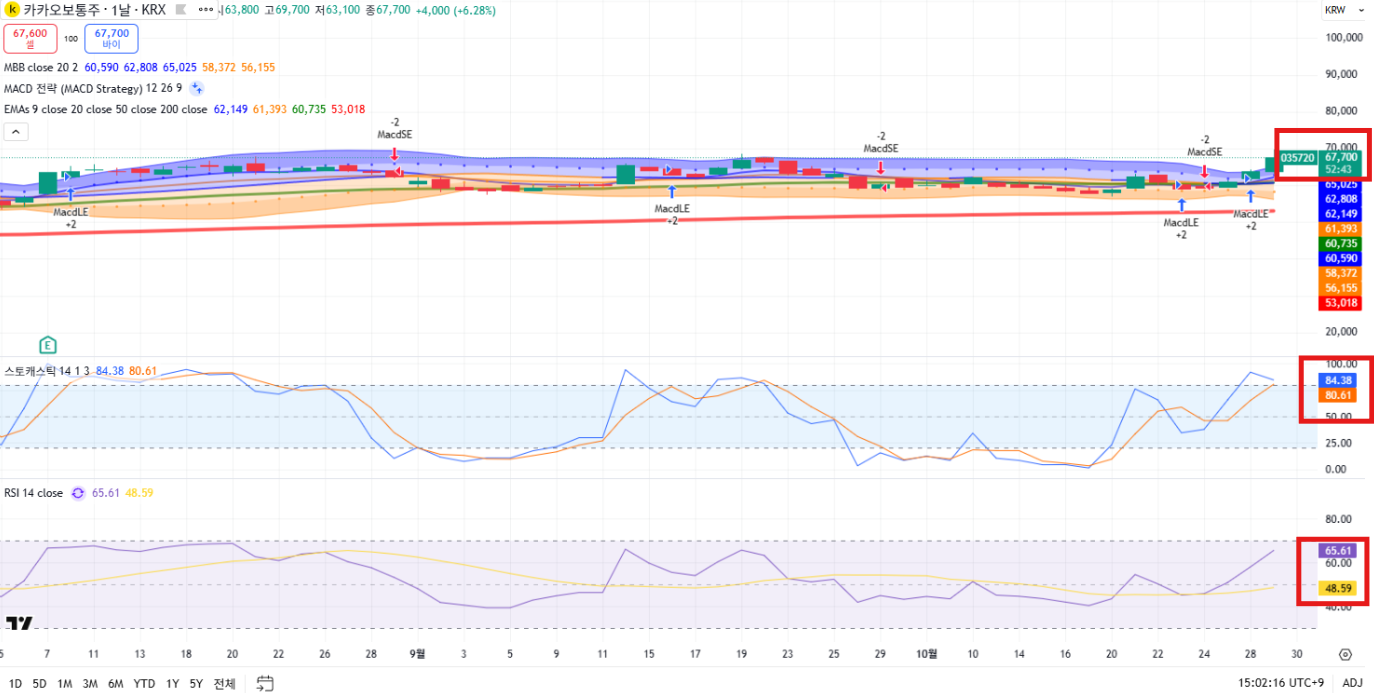1374x693 pixels.
Task: Click the red 67,600 셀 sell button
Action: [30, 39]
